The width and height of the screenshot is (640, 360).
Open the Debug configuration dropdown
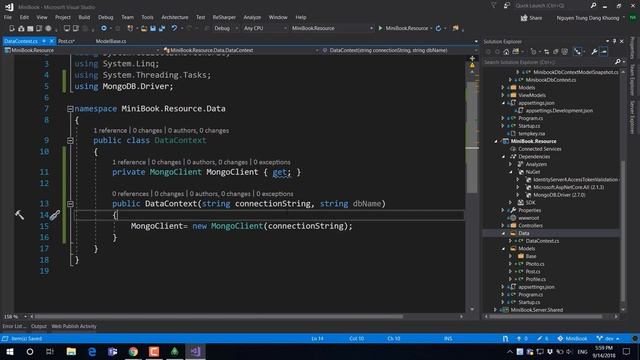pyautogui.click(x=225, y=28)
